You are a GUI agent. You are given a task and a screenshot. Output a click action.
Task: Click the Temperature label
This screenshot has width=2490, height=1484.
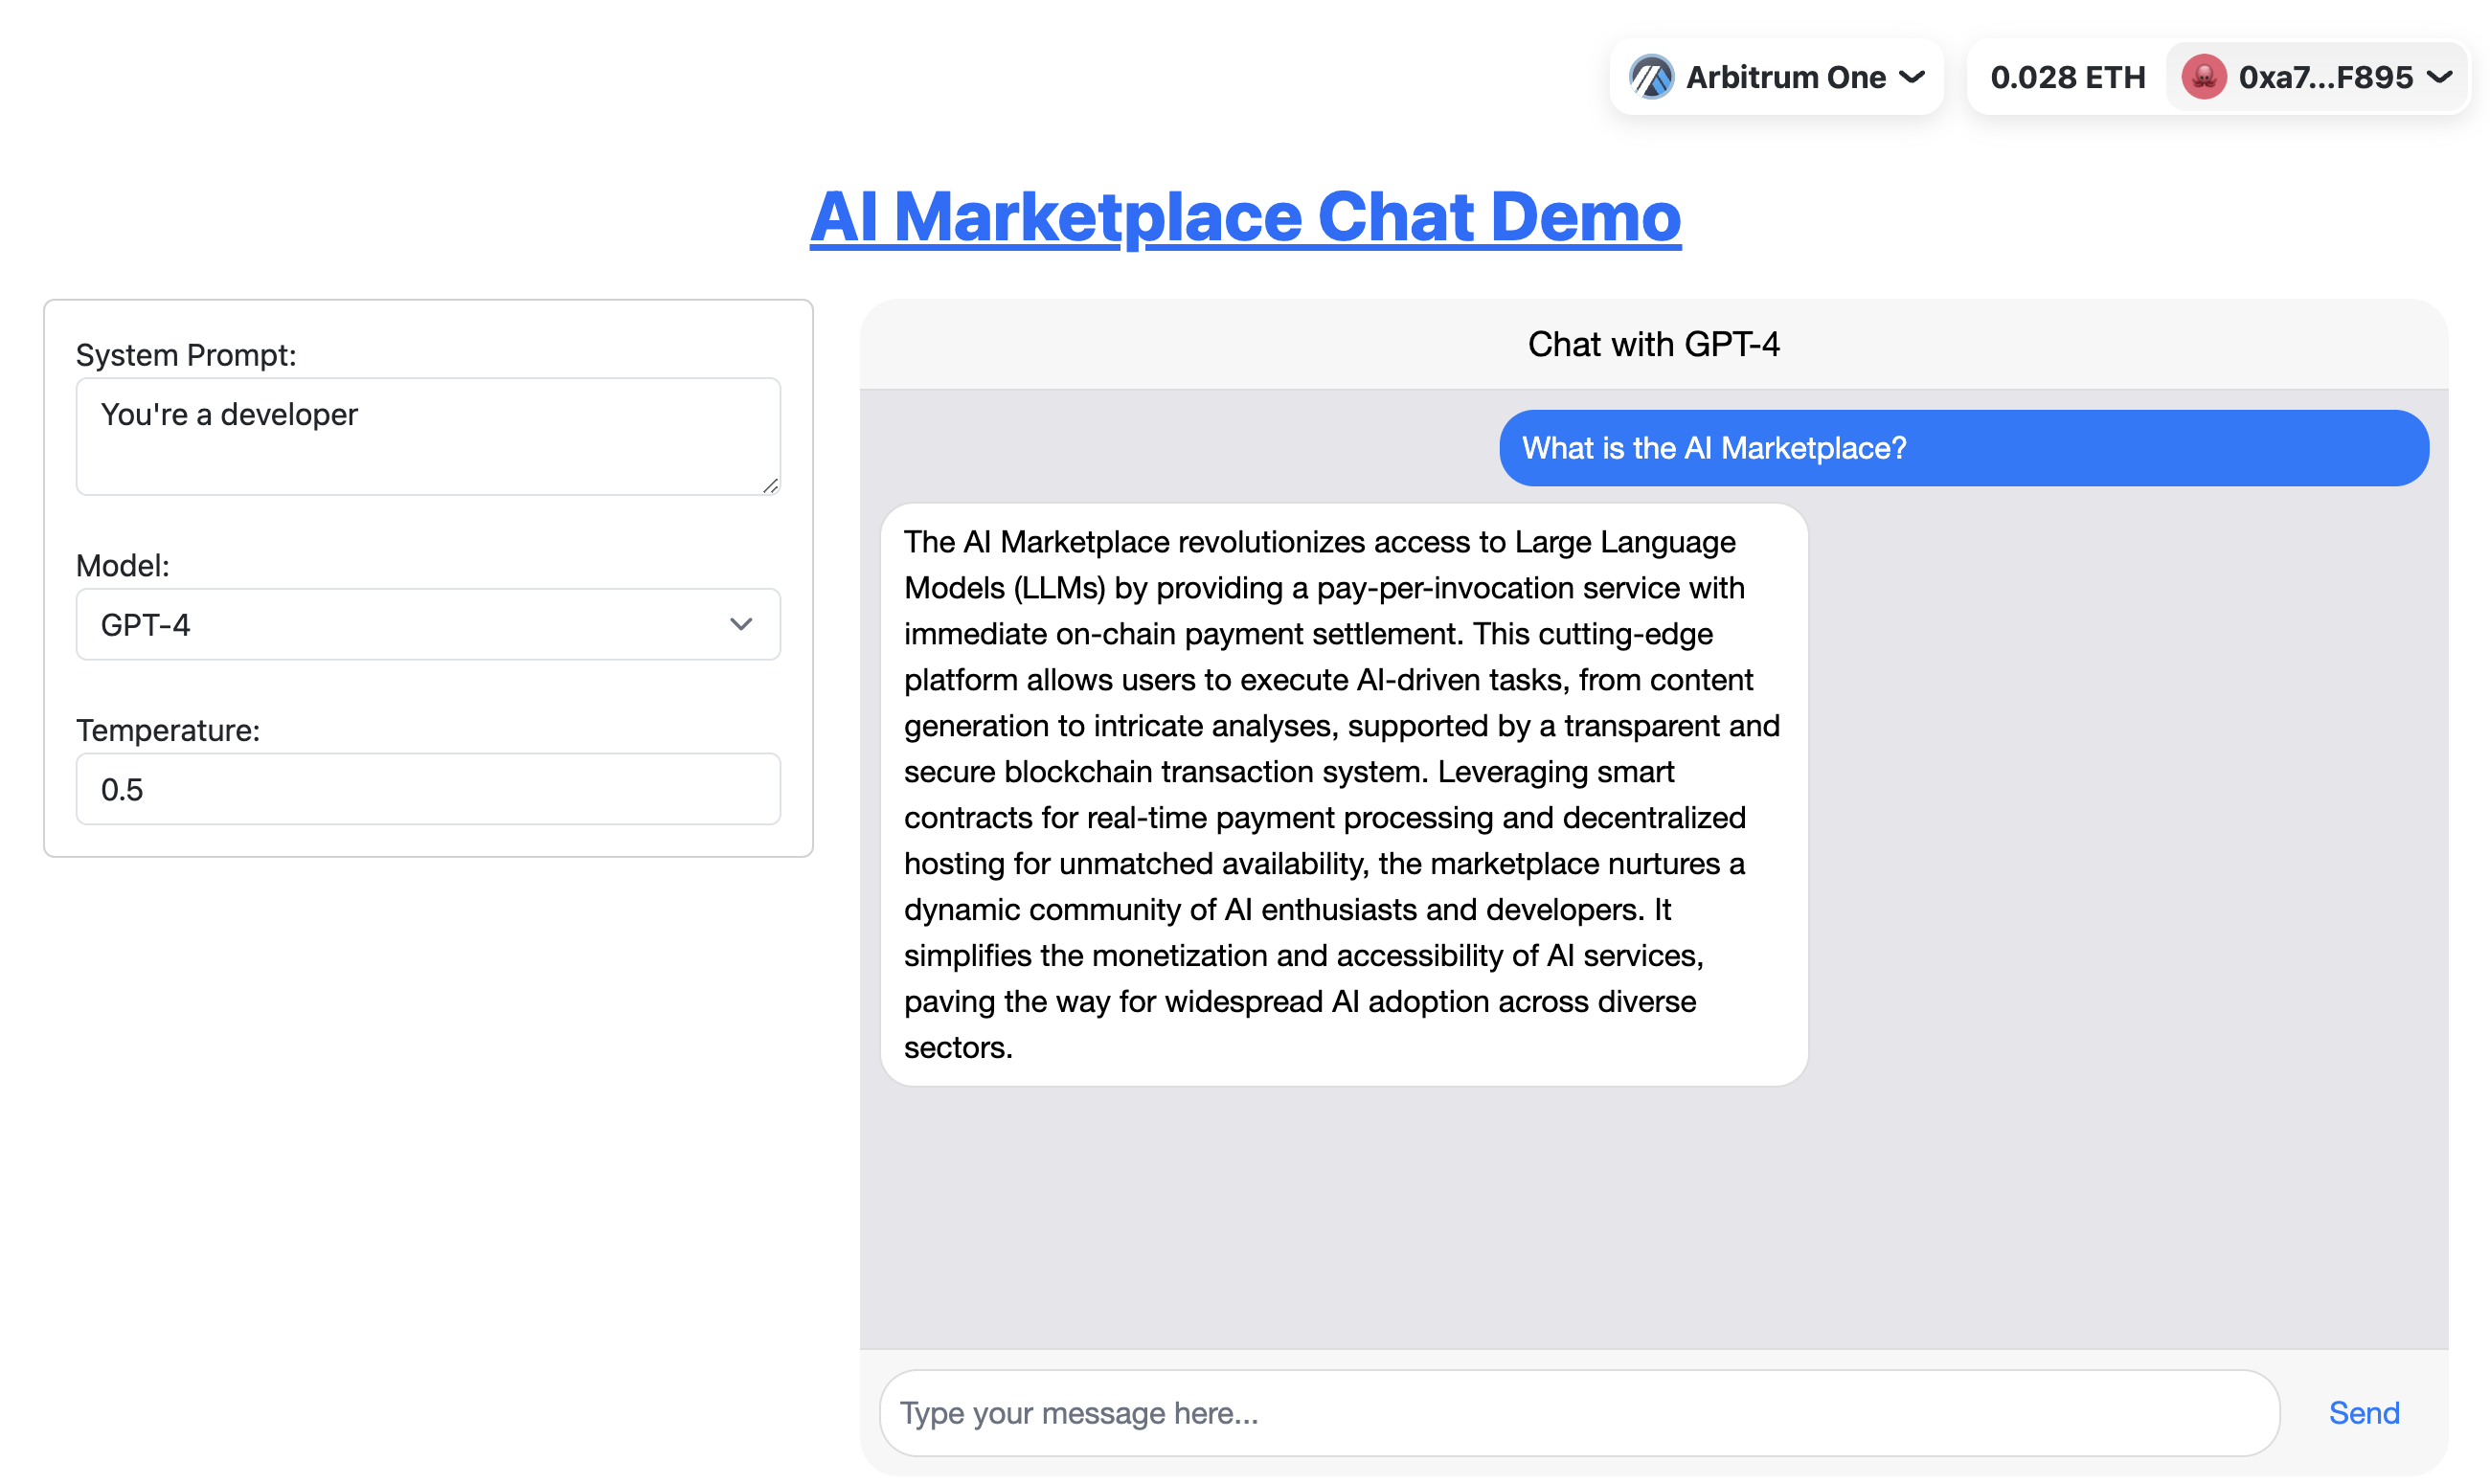point(167,730)
